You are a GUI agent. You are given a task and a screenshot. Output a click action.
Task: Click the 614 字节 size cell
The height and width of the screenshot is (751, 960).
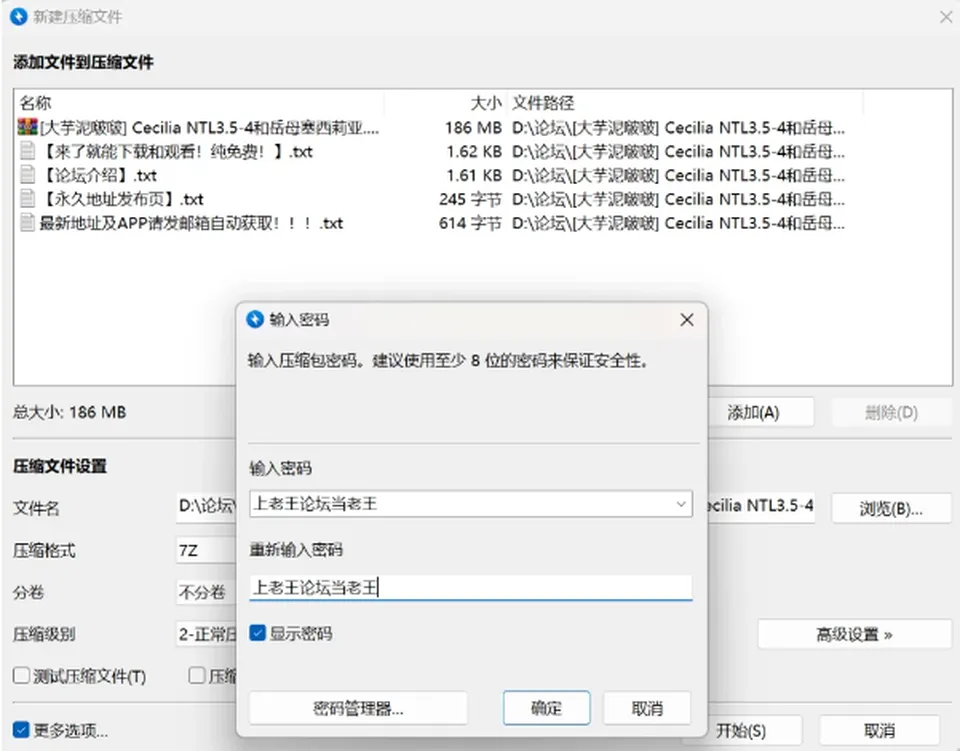click(470, 223)
